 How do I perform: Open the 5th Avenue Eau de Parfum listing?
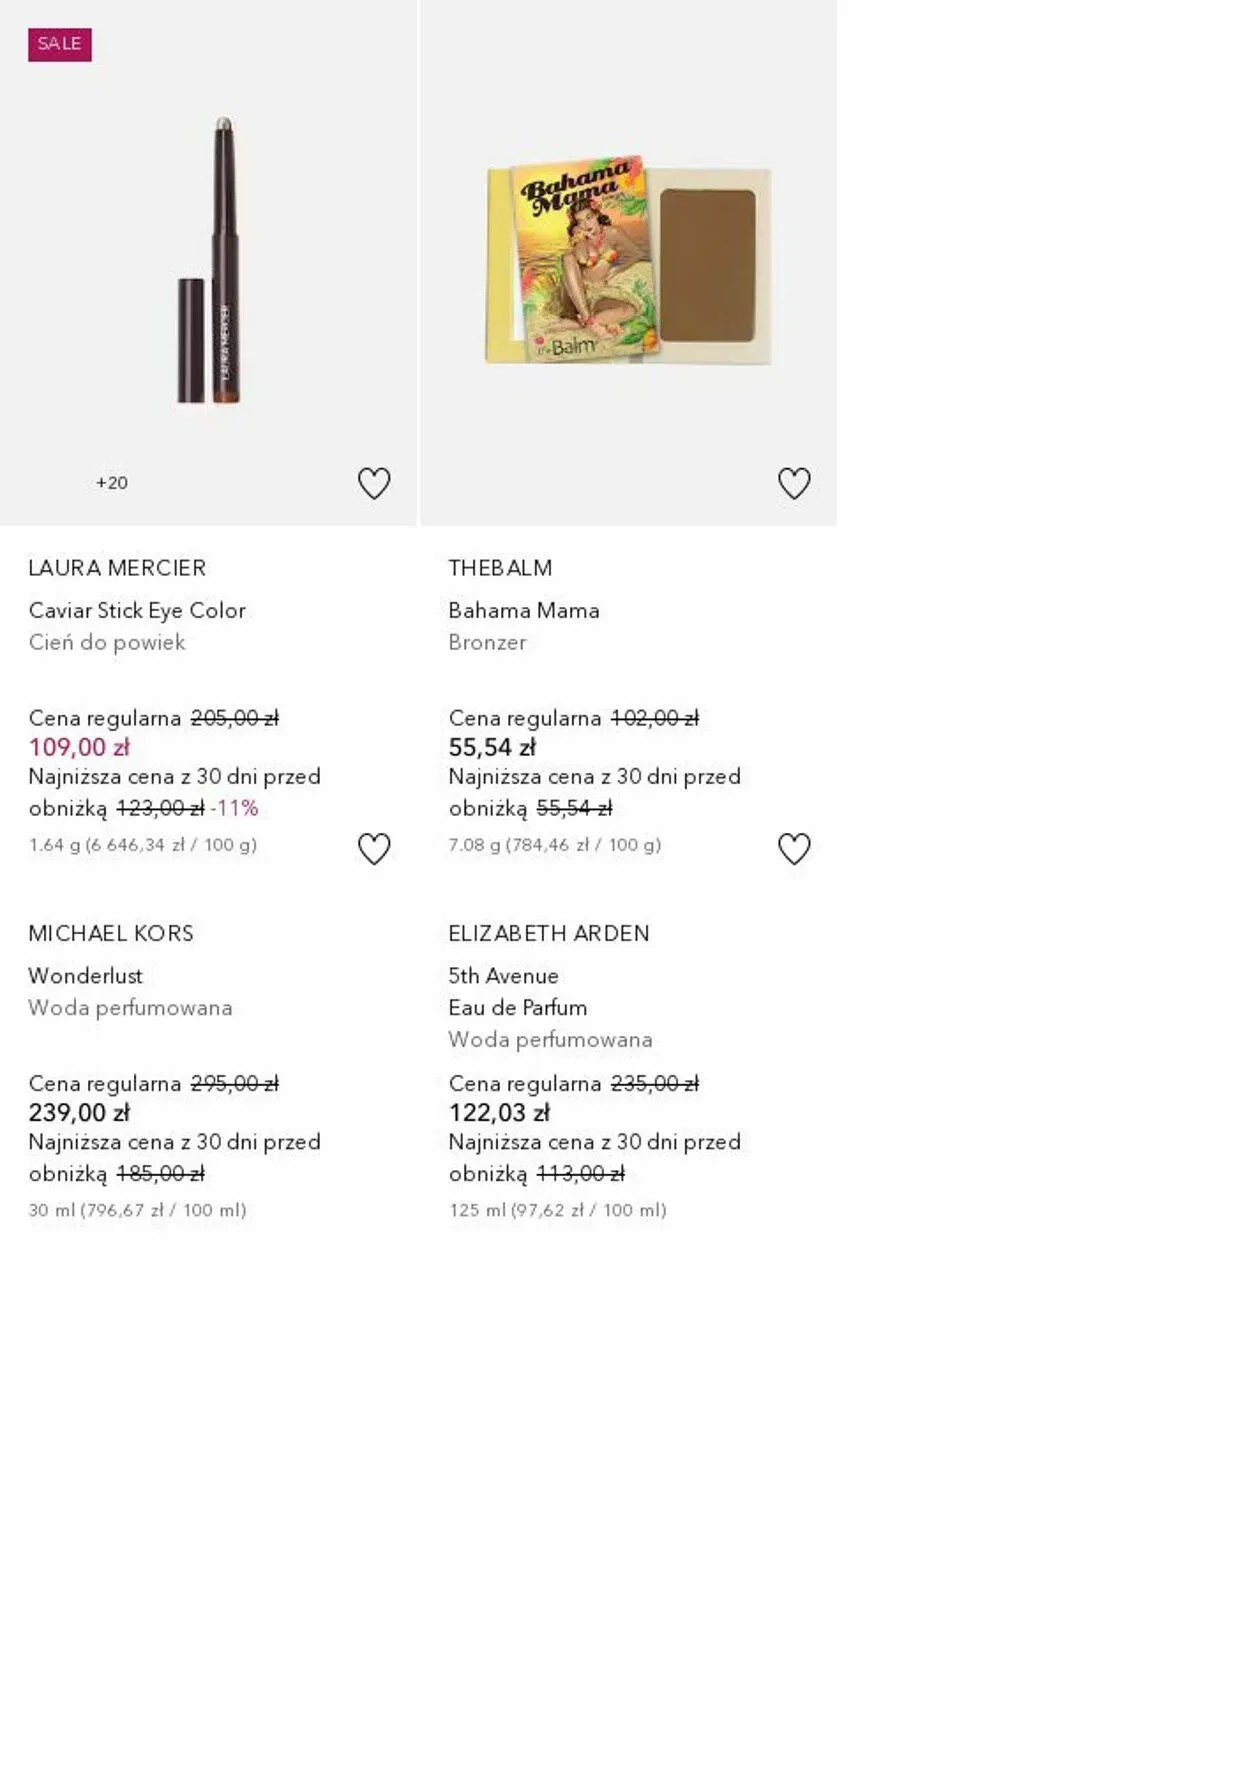click(517, 991)
